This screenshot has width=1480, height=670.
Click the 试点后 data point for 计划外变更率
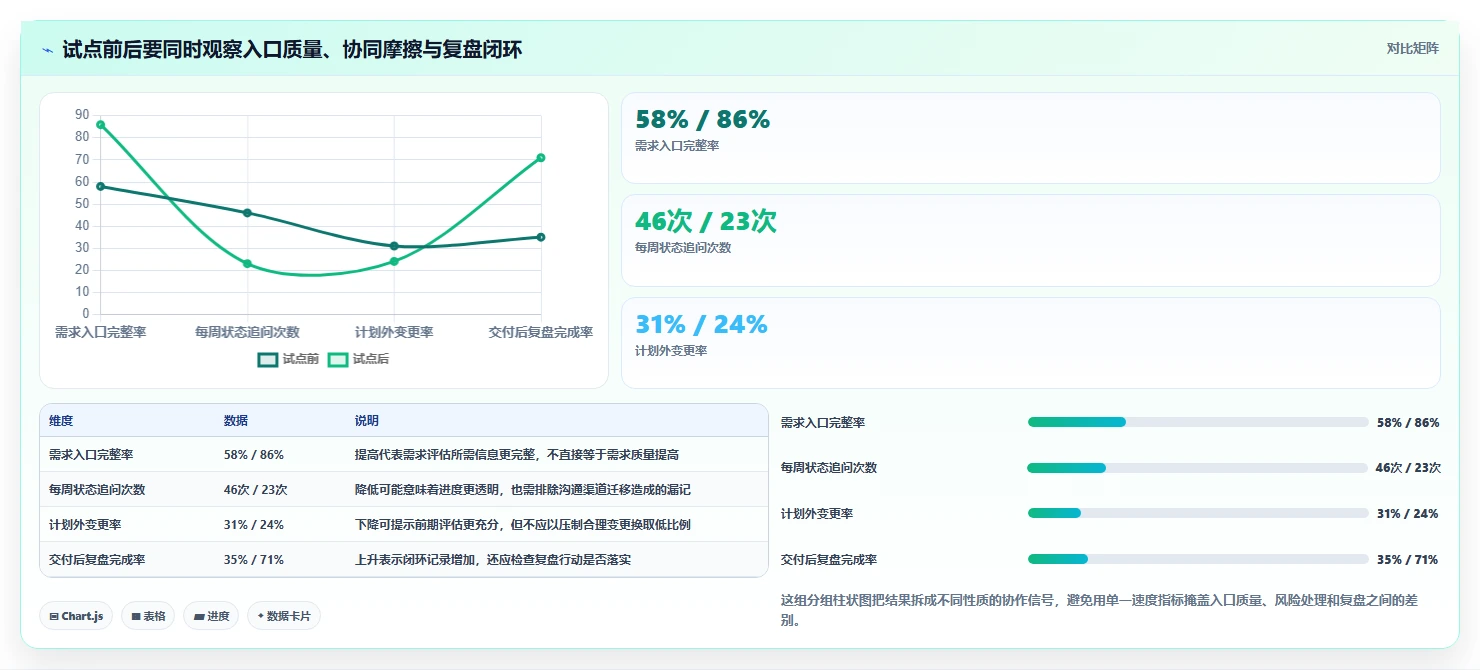coord(394,262)
